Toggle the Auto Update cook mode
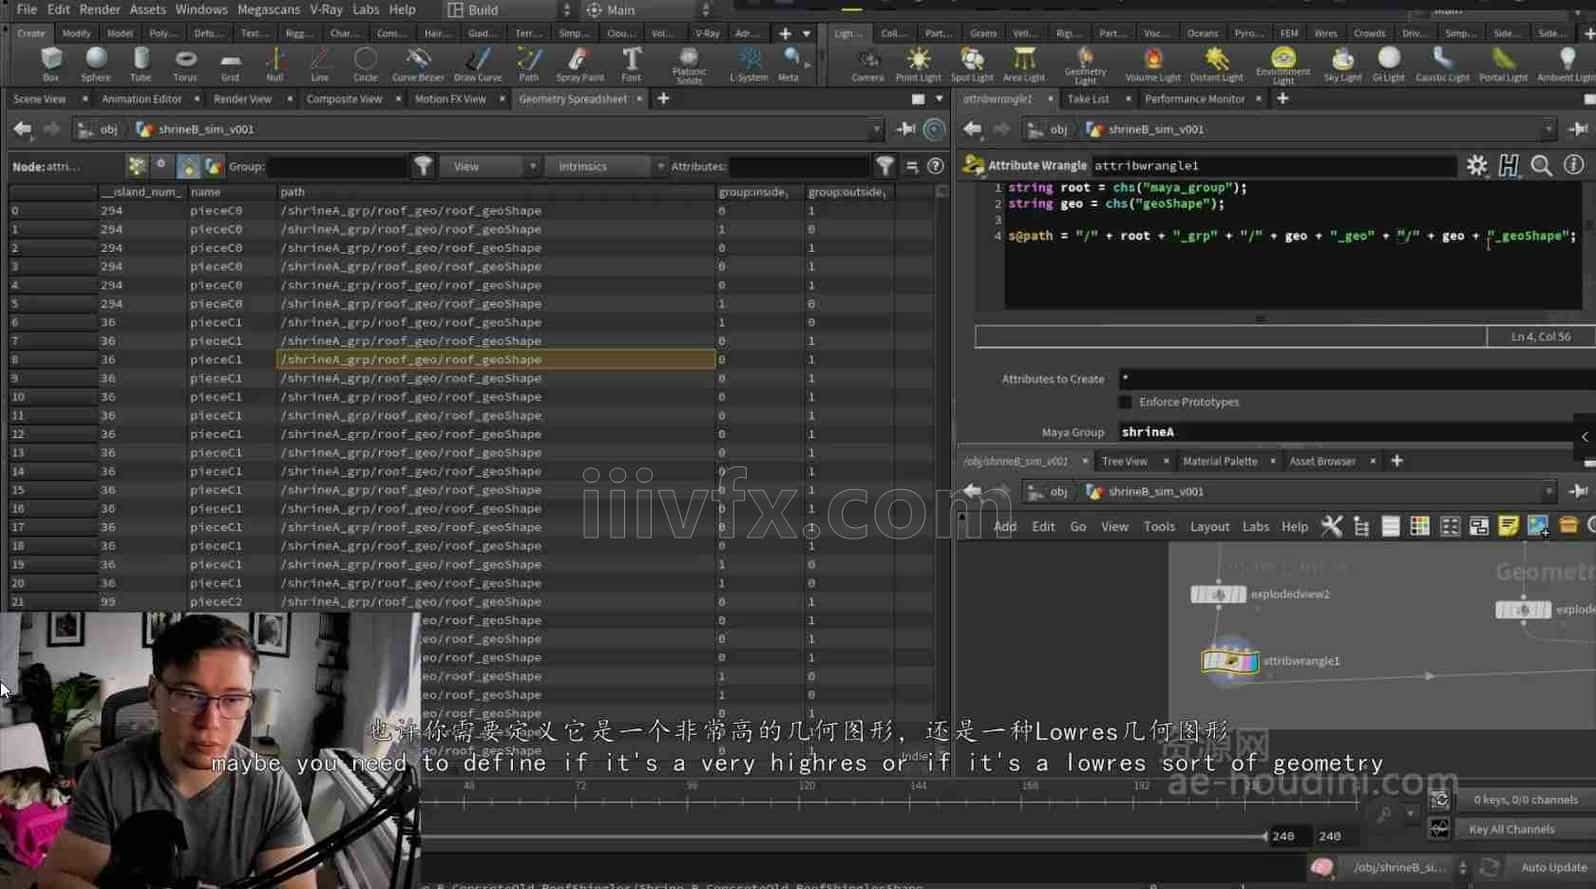The width and height of the screenshot is (1596, 889). point(1553,867)
